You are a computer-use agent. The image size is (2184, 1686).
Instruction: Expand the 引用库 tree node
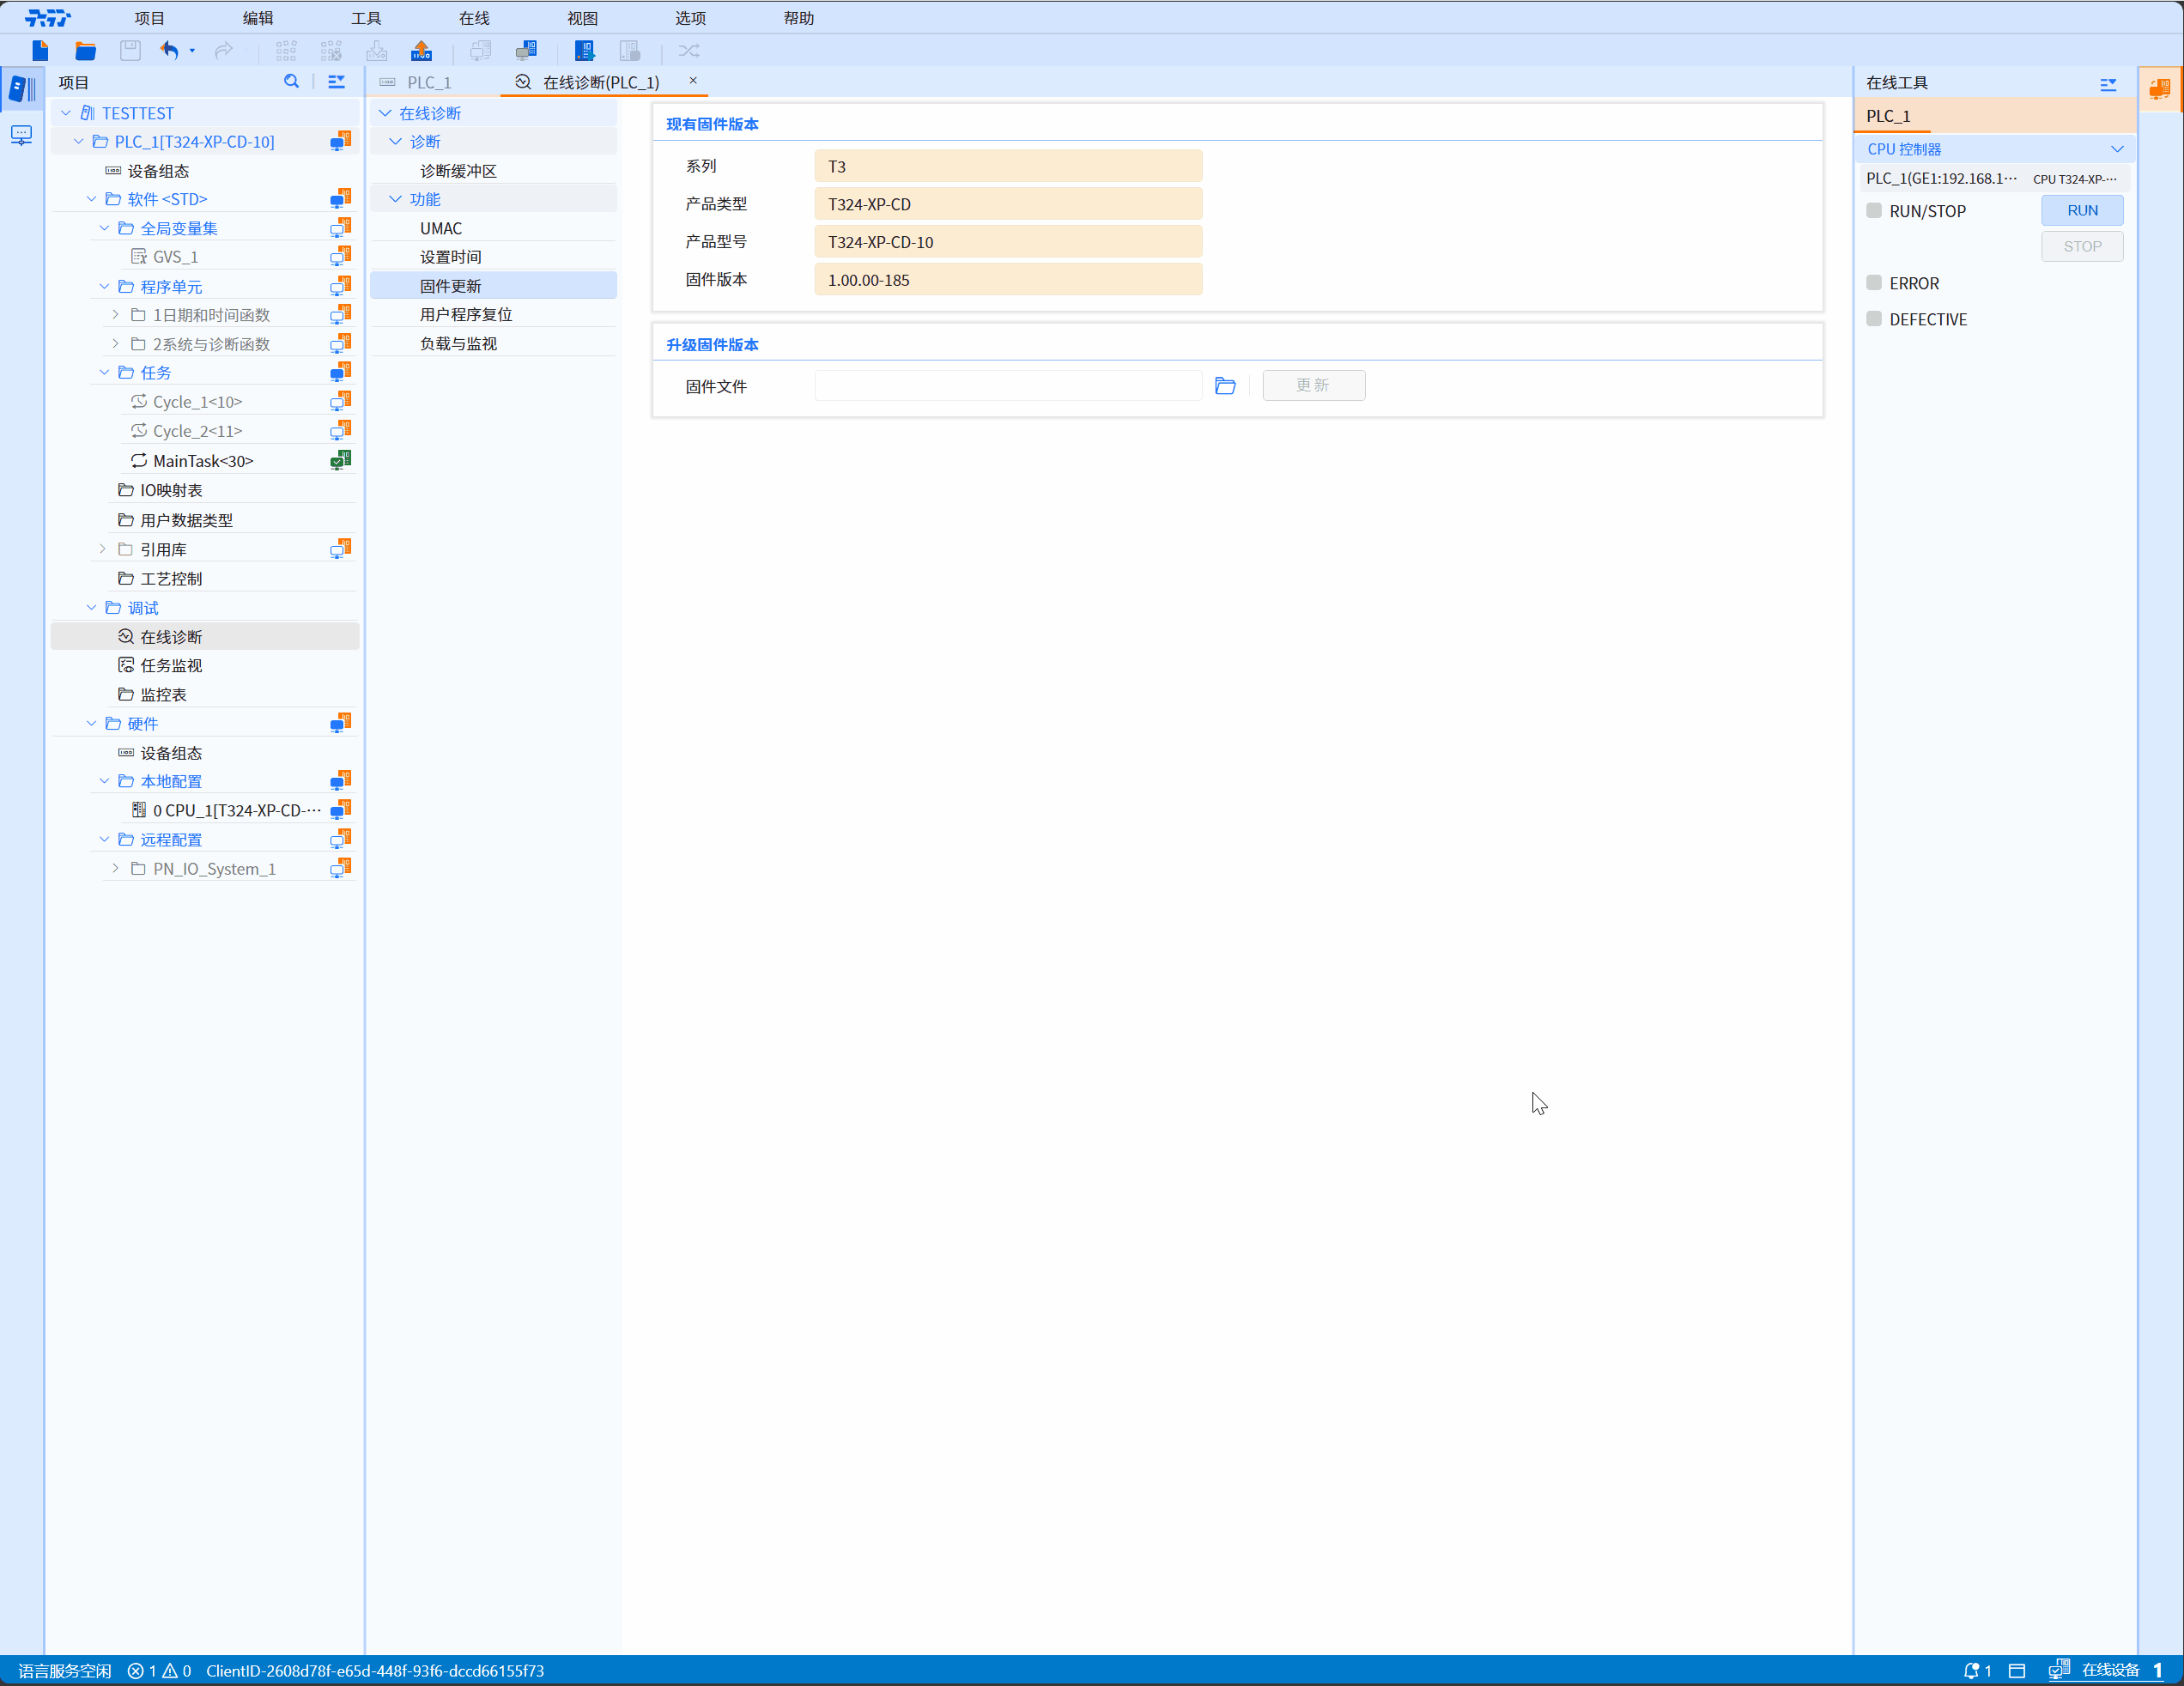pyautogui.click(x=102, y=549)
